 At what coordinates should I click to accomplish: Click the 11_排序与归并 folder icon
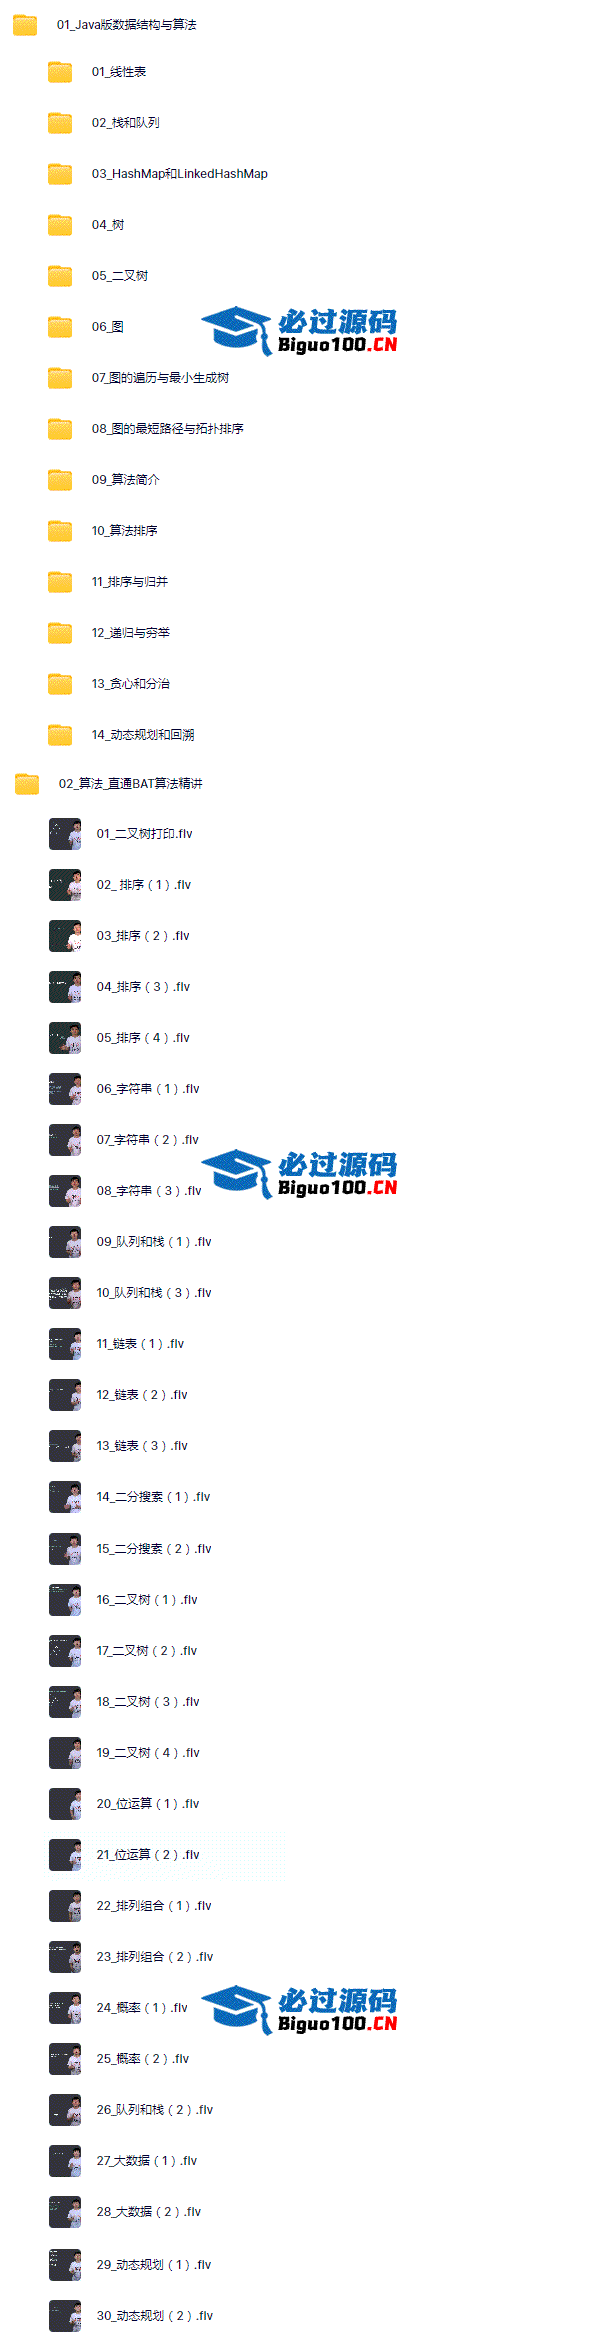pos(60,582)
